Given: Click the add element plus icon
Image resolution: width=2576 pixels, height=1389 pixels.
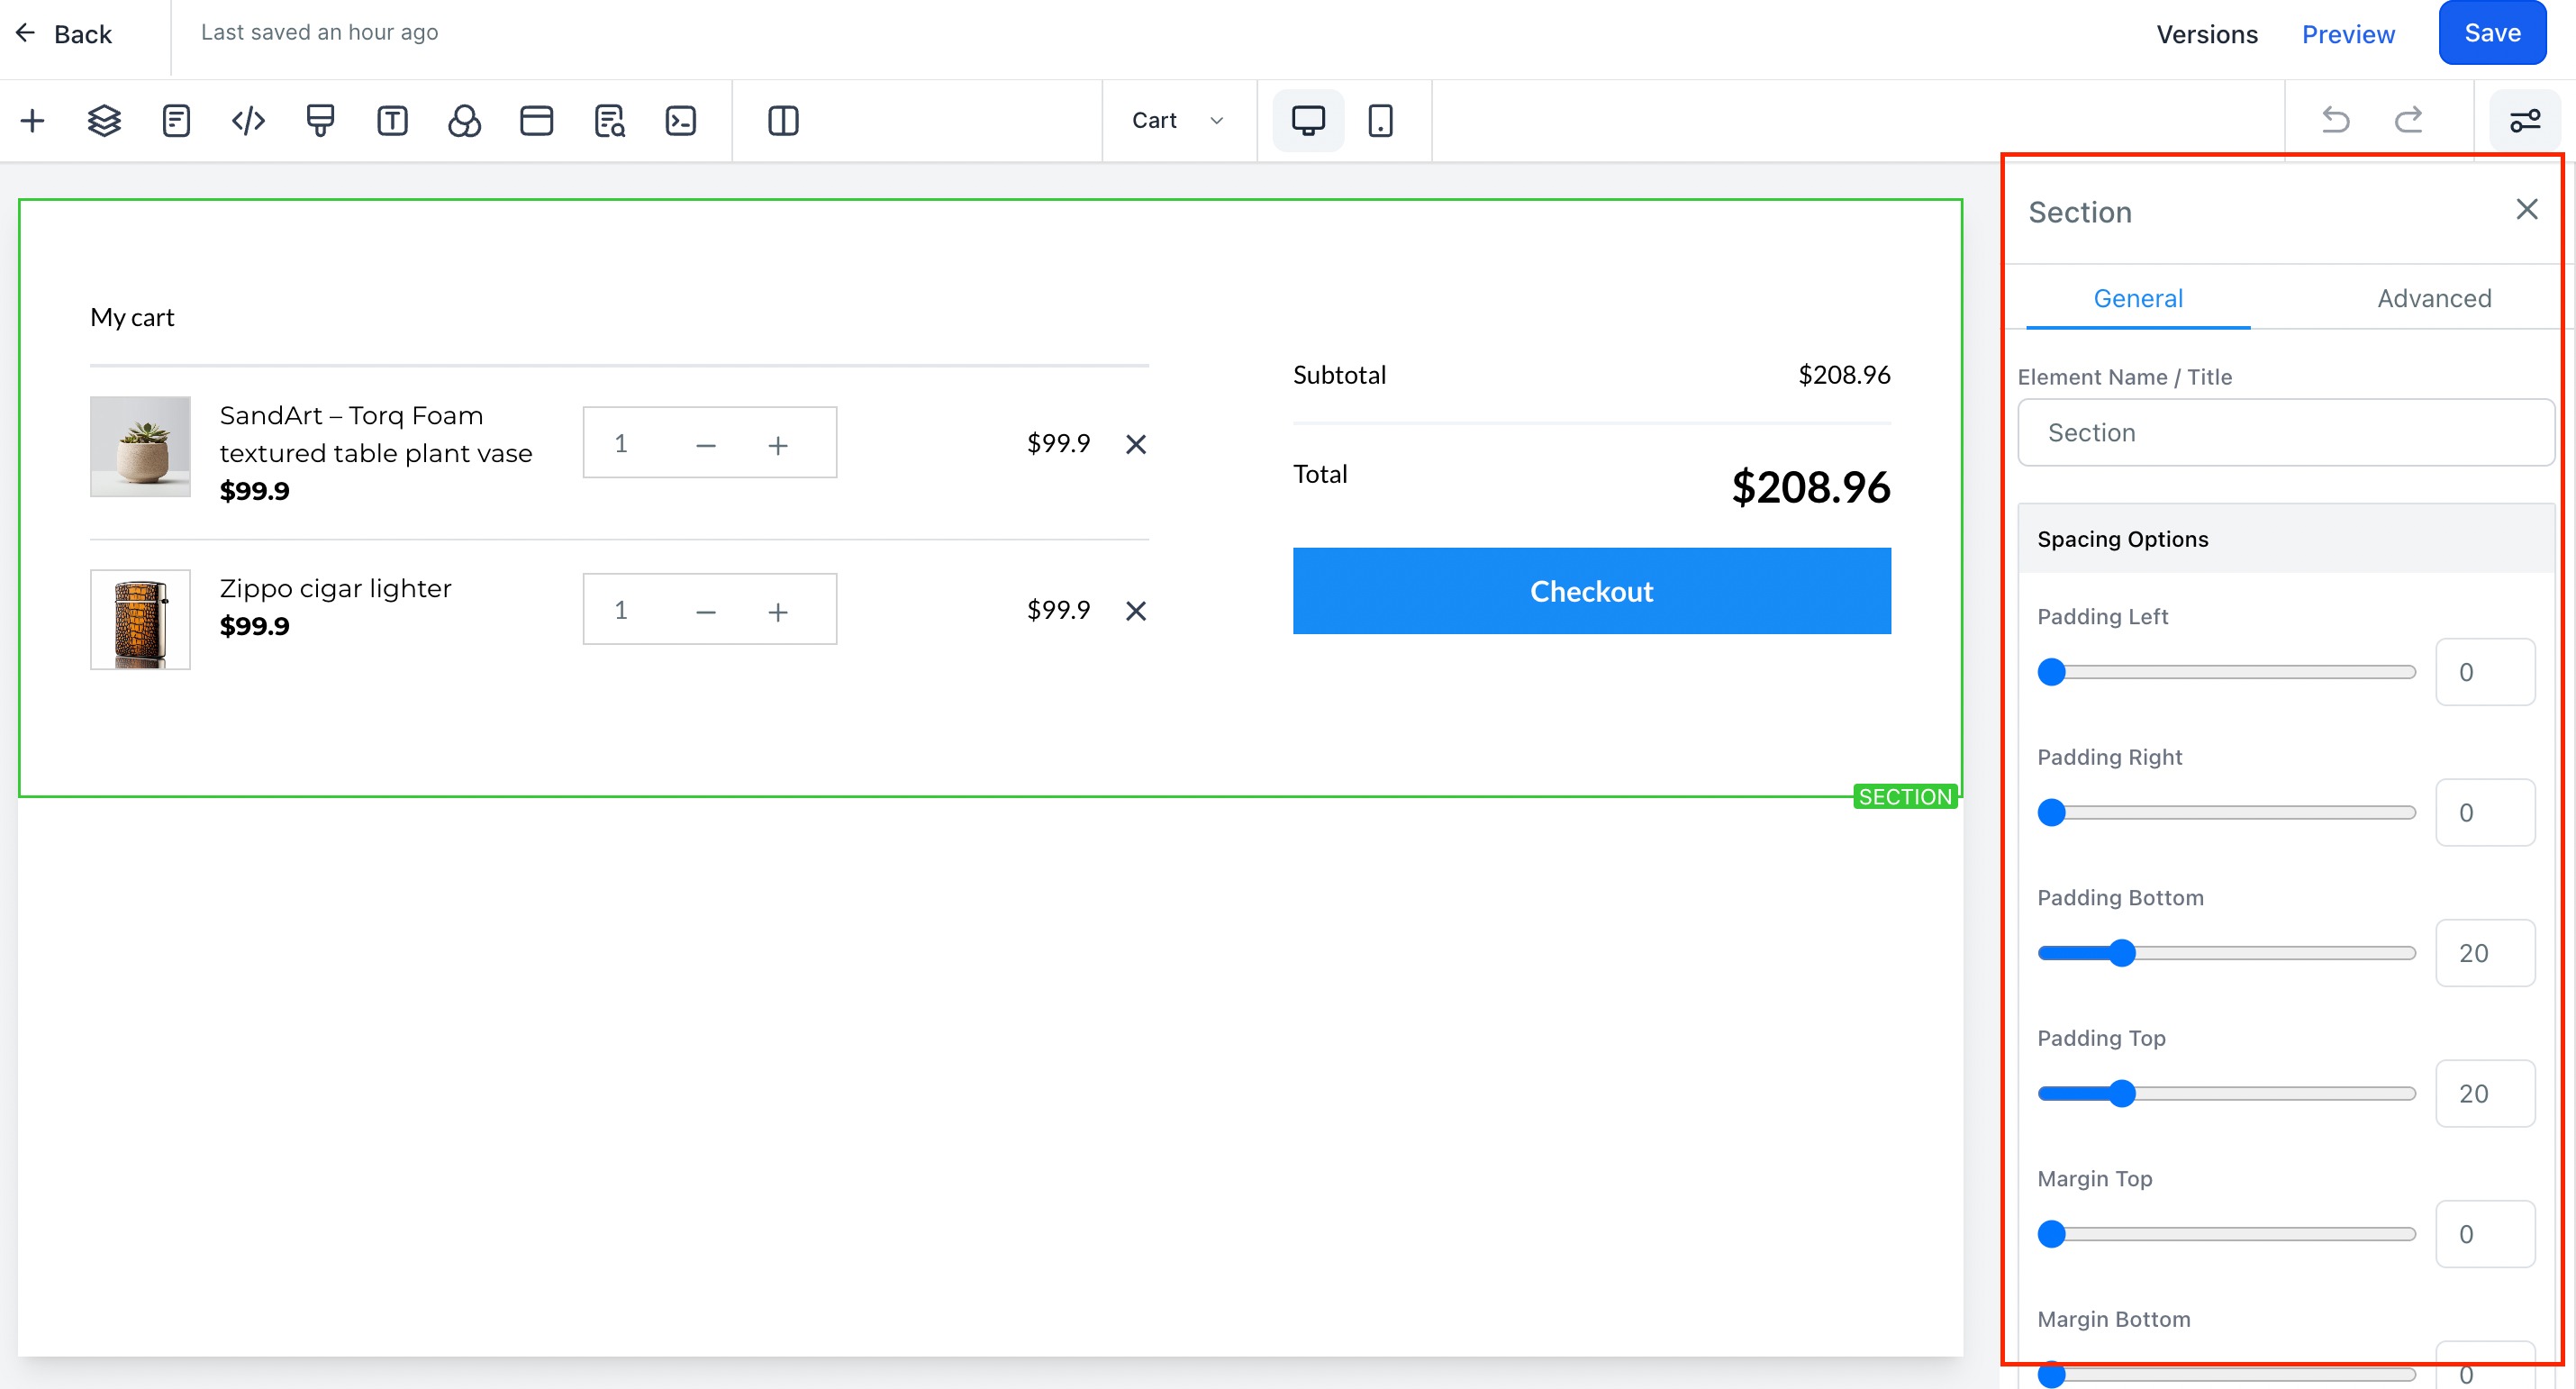Looking at the screenshot, I should [32, 121].
